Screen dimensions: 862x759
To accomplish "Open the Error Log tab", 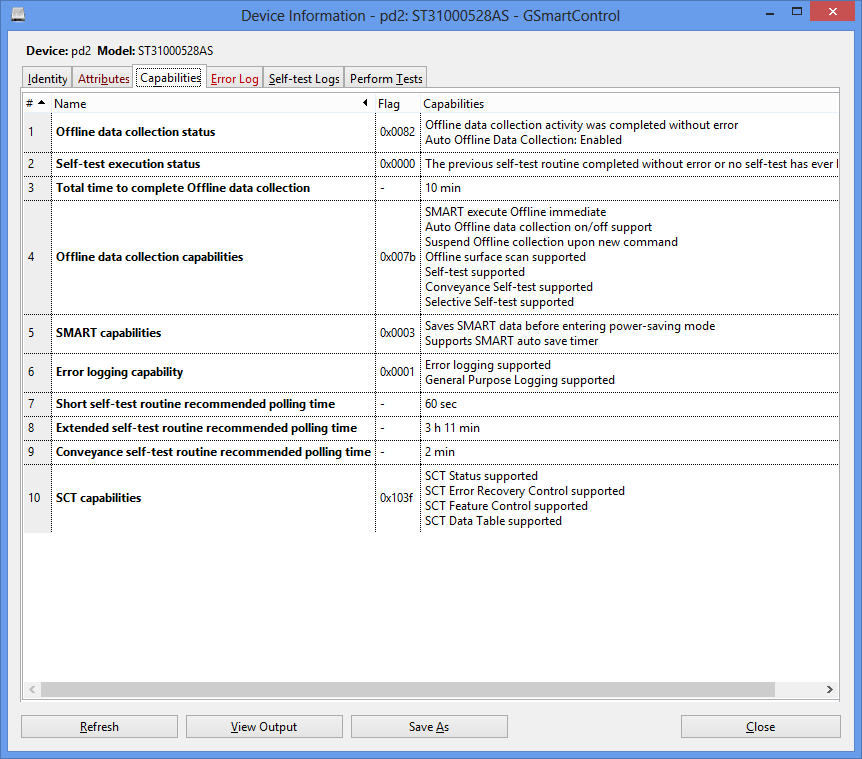I will (234, 79).
